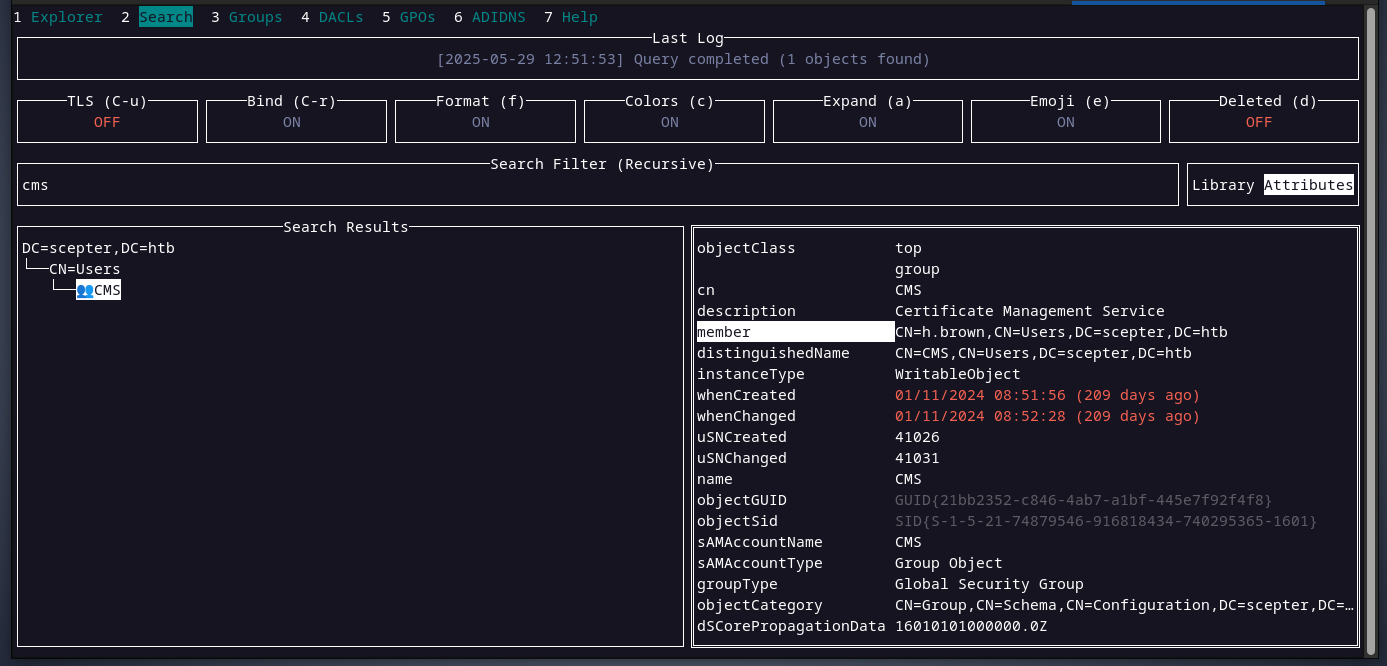The width and height of the screenshot is (1387, 666).
Task: Select the member attribute row
Action: [x=795, y=332]
